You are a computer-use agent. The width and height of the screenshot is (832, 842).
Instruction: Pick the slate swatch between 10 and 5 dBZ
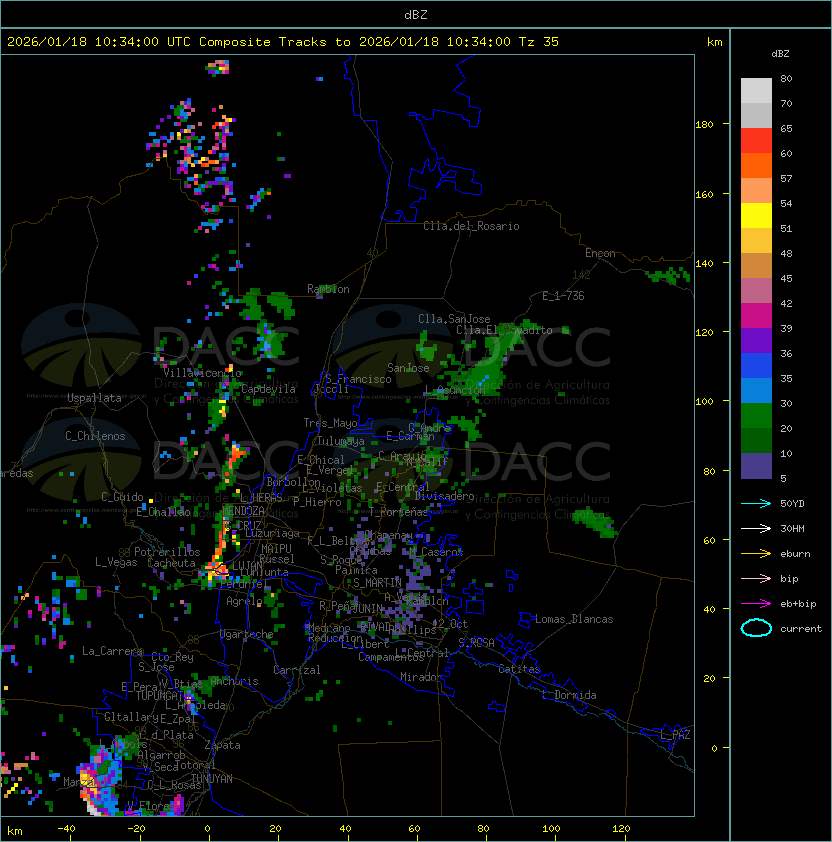[x=756, y=466]
